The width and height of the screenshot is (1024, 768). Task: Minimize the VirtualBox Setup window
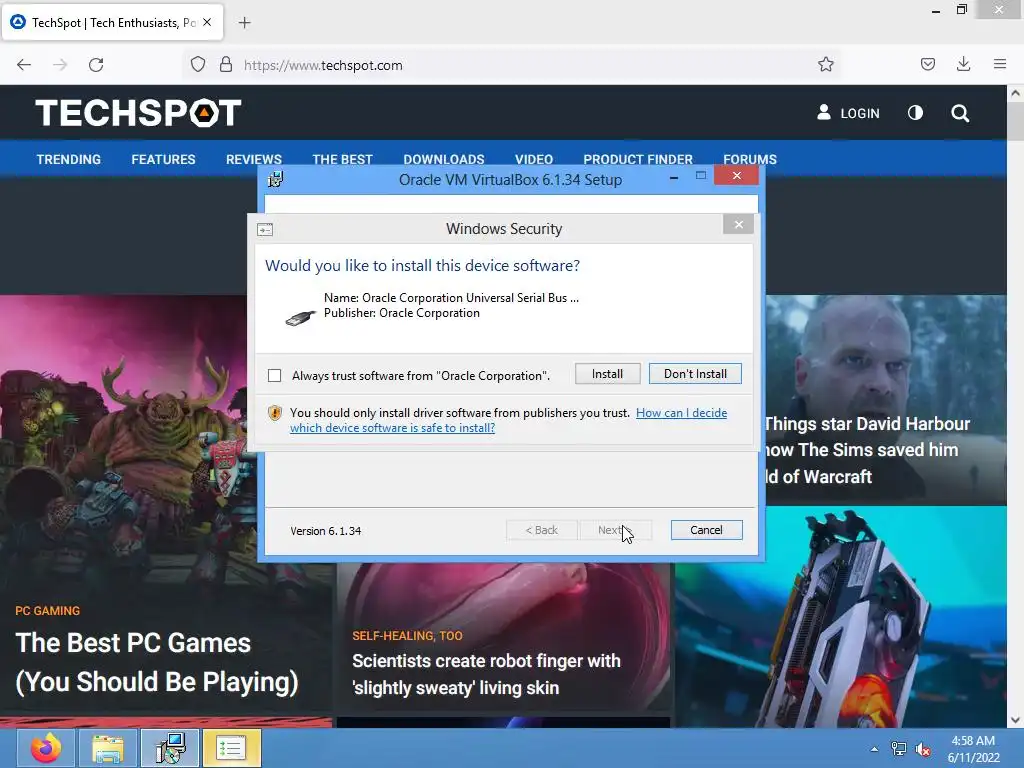point(674,178)
